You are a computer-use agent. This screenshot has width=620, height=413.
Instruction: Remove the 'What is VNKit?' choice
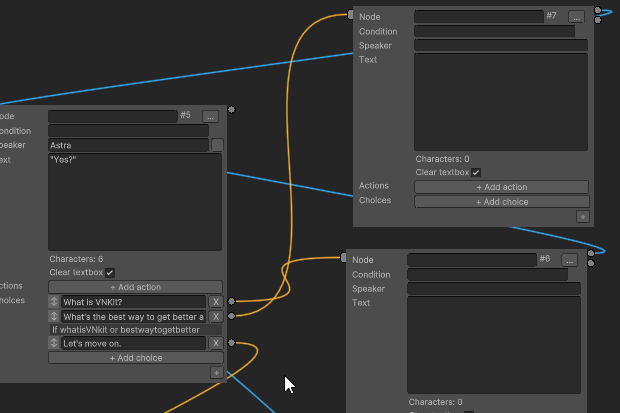[x=215, y=301]
